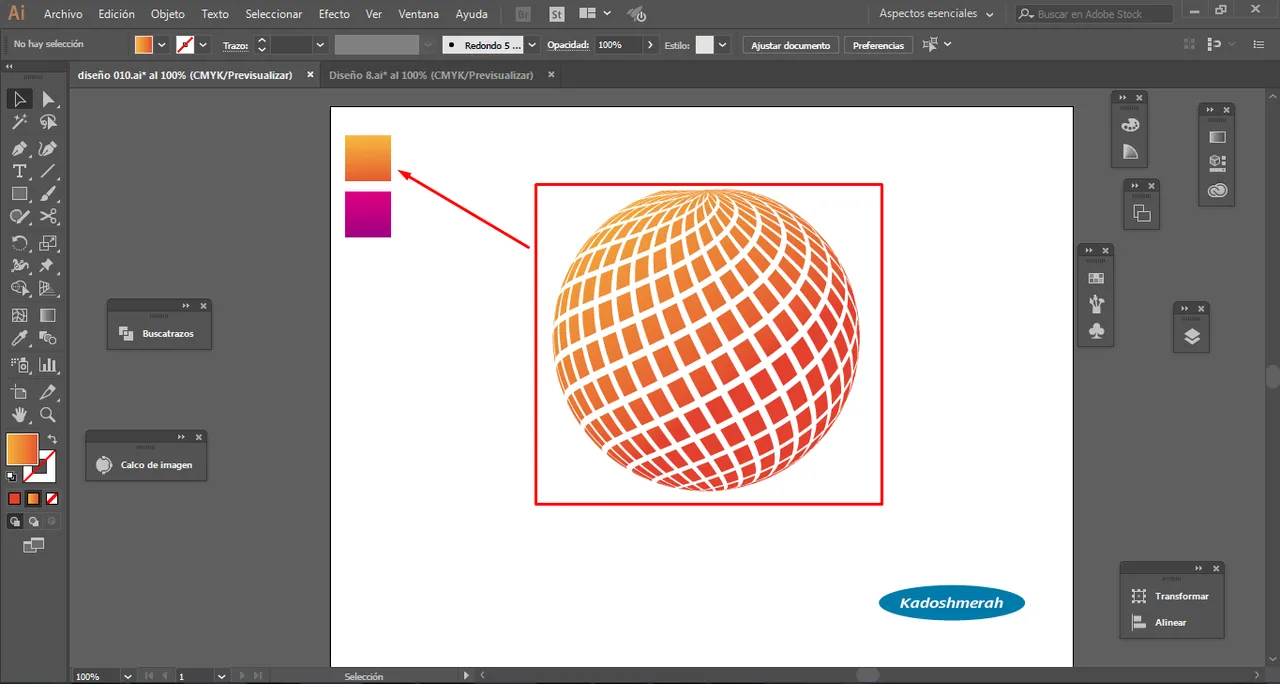
Task: Switch paint mode to Gradient
Action: (33, 498)
